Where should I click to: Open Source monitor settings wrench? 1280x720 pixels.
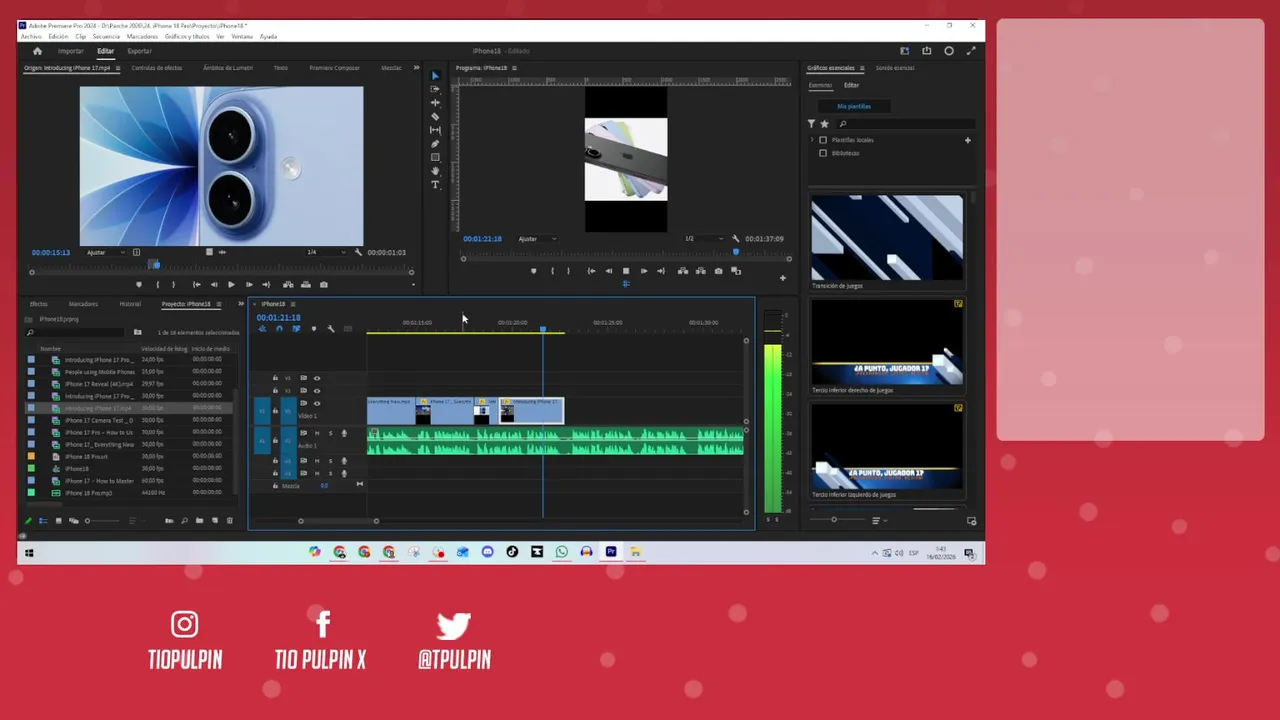357,252
